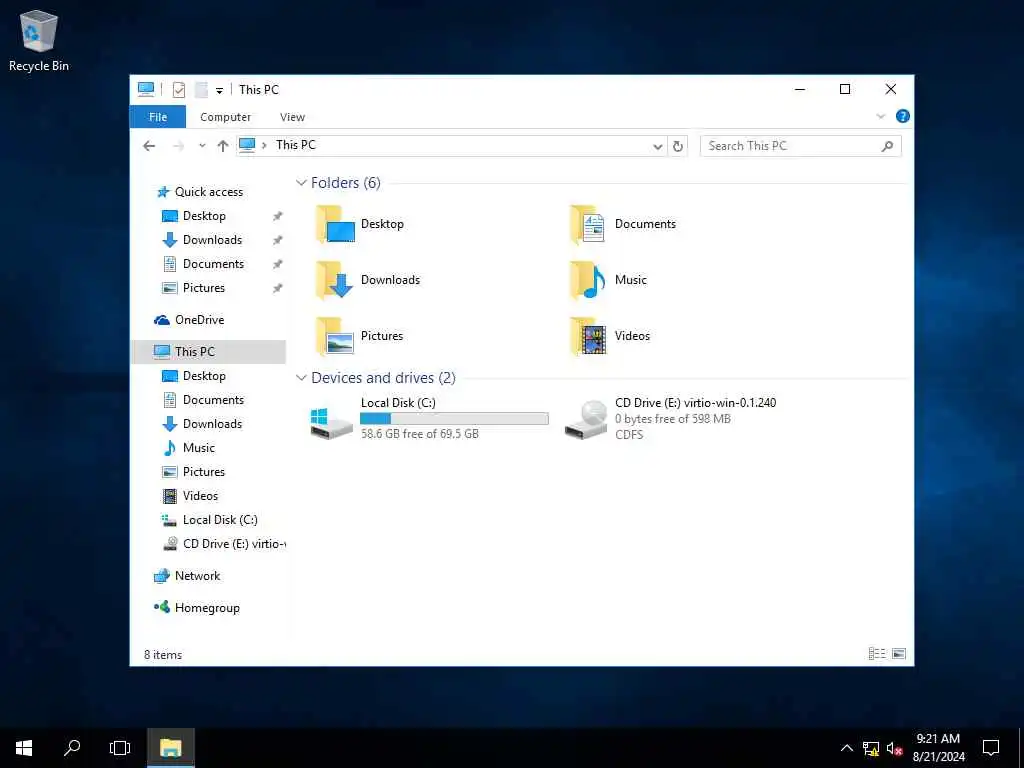1024x768 pixels.
Task: Open the Windows Start menu
Action: (x=24, y=748)
